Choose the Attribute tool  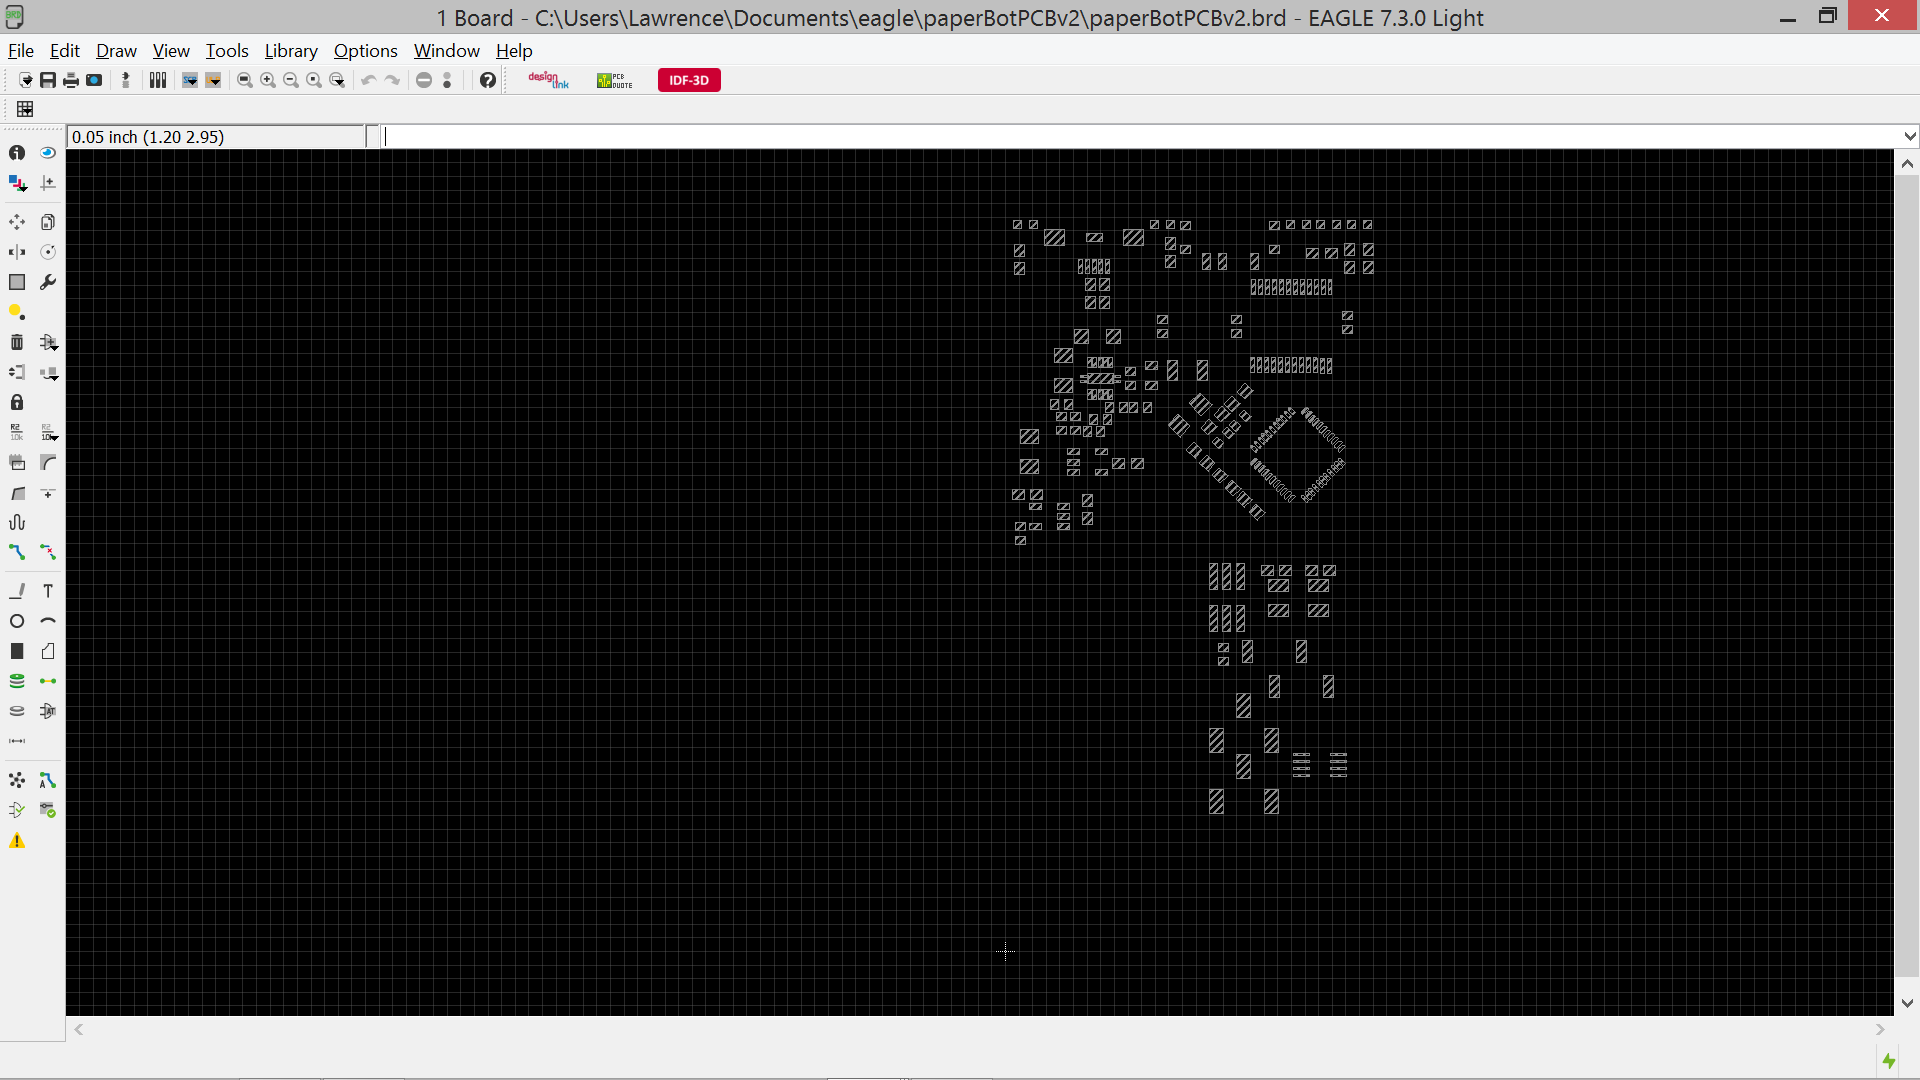point(48,711)
